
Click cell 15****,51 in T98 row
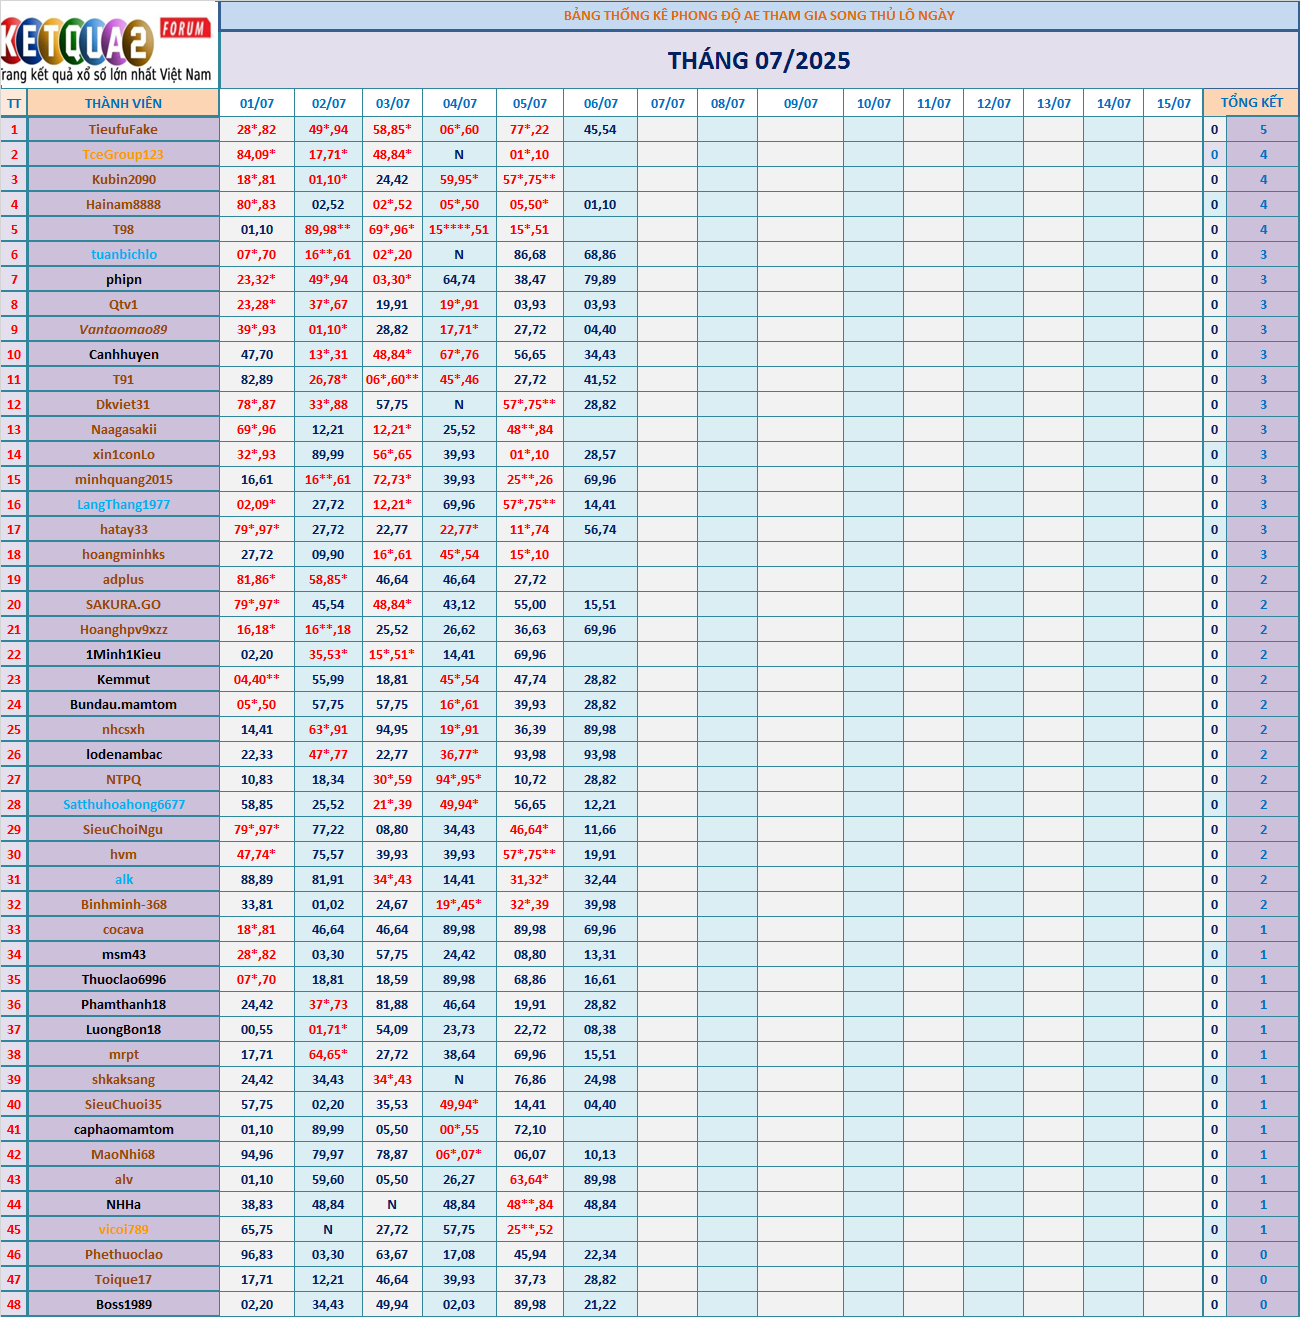tap(459, 229)
